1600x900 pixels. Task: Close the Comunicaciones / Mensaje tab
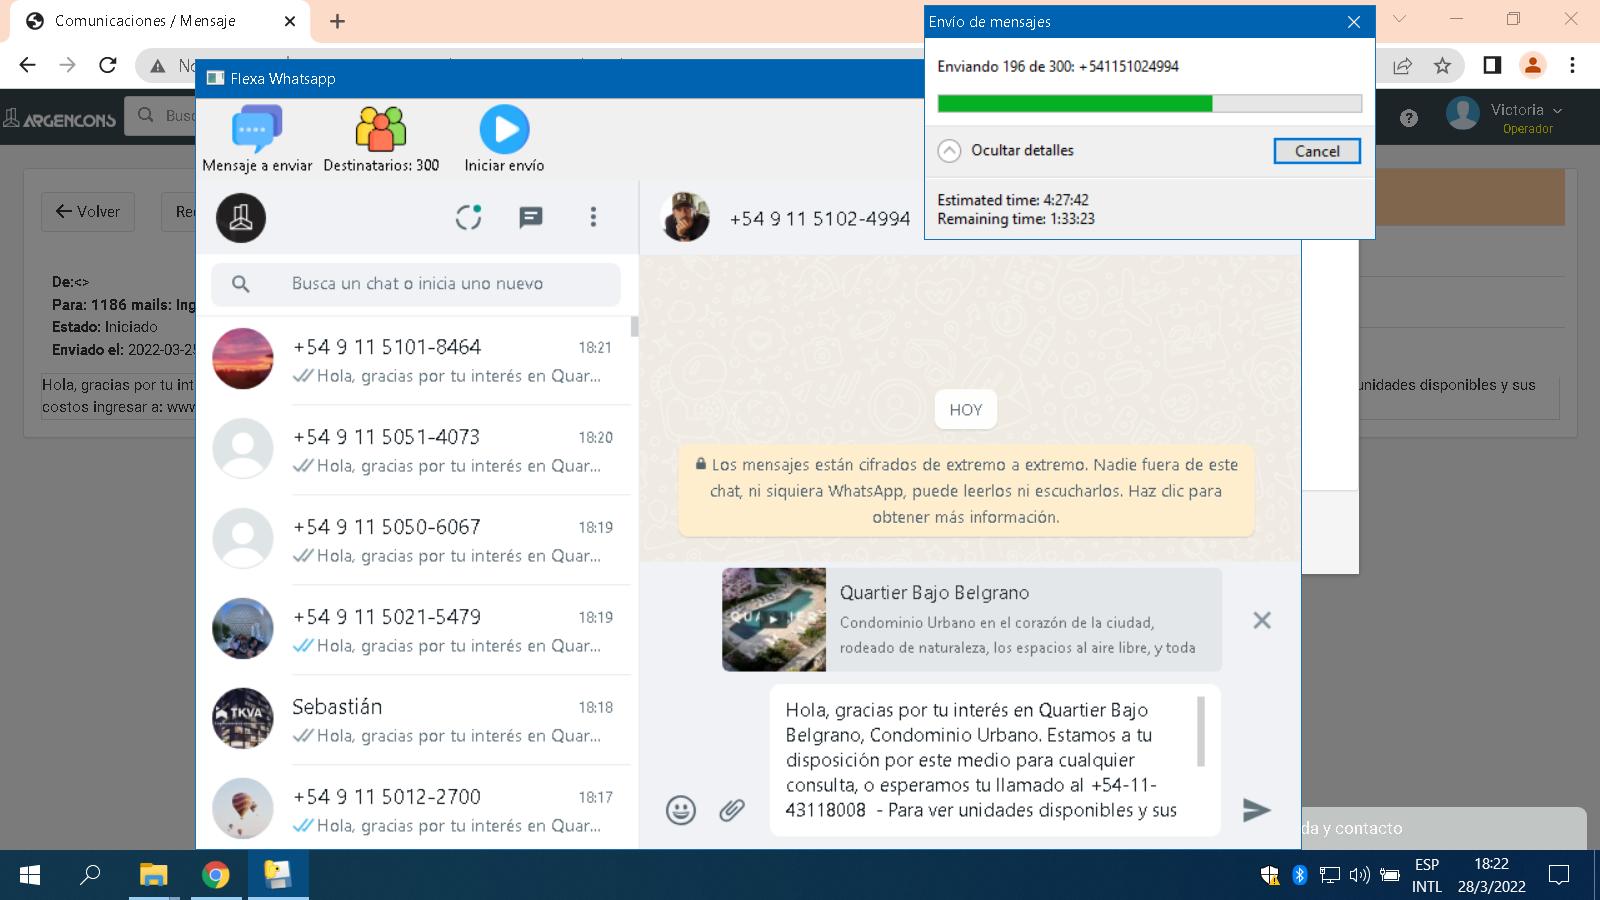290,21
